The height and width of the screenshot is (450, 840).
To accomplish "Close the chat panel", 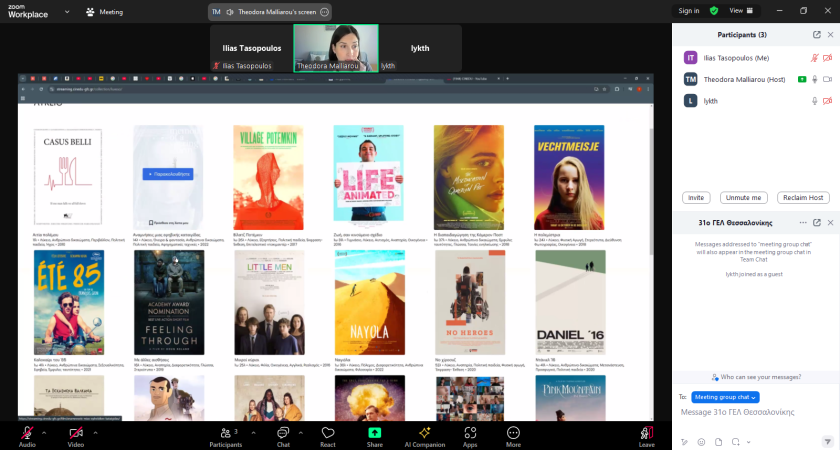I will [x=830, y=223].
